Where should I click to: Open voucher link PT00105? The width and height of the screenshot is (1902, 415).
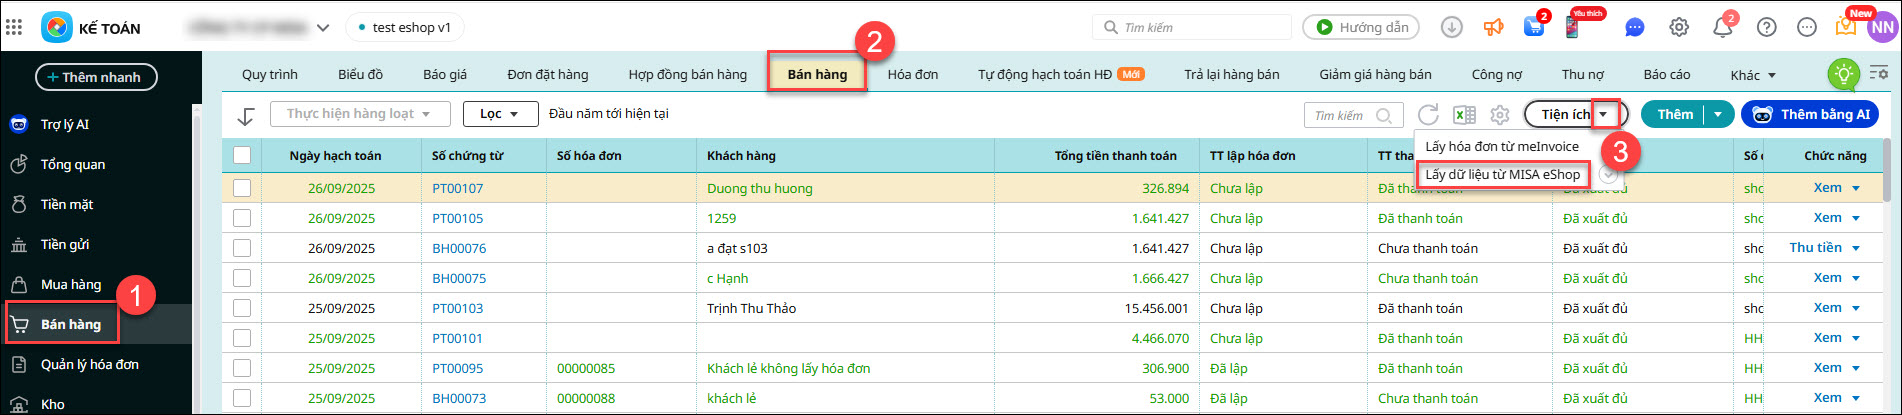457,218
